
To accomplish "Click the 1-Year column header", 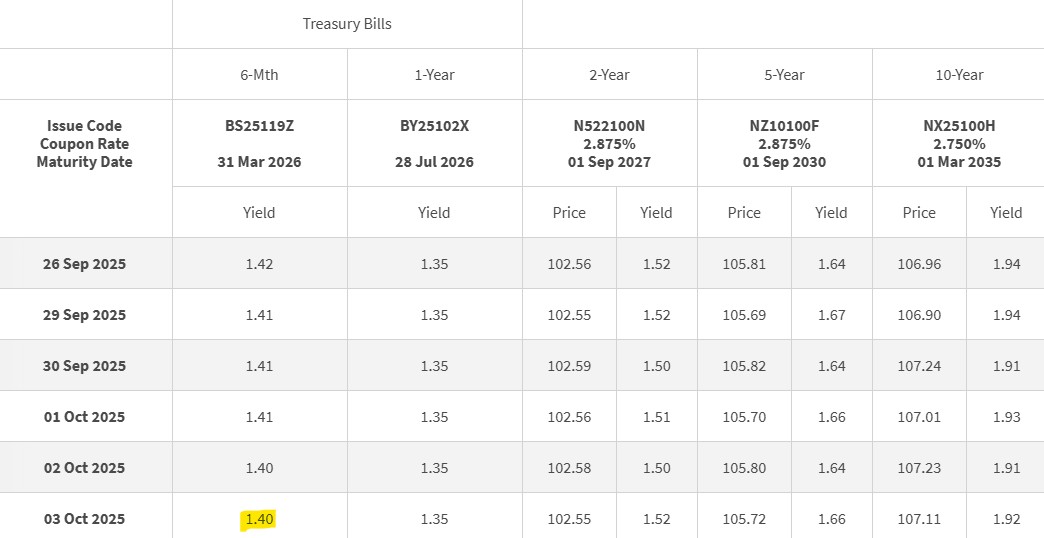I will 434,75.
